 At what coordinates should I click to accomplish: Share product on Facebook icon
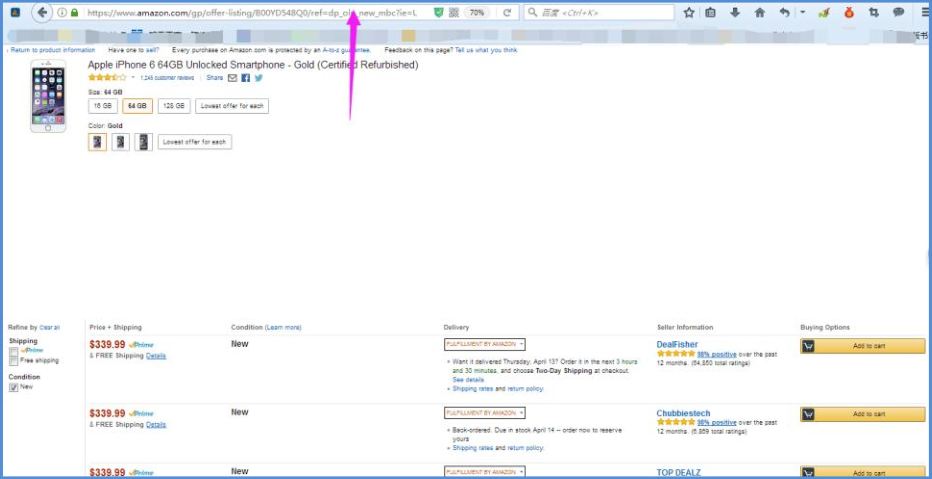246,77
